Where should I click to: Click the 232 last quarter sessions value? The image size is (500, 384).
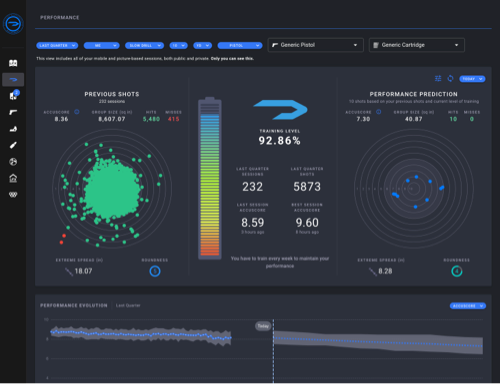coord(252,187)
